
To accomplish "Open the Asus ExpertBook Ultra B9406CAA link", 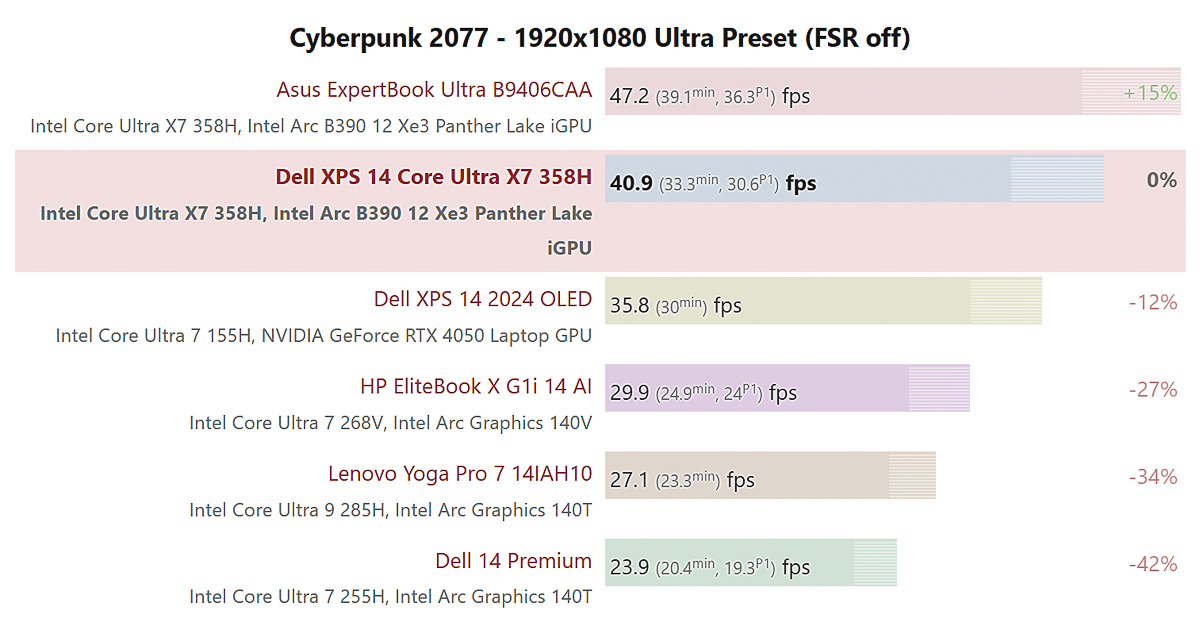I will tap(434, 90).
